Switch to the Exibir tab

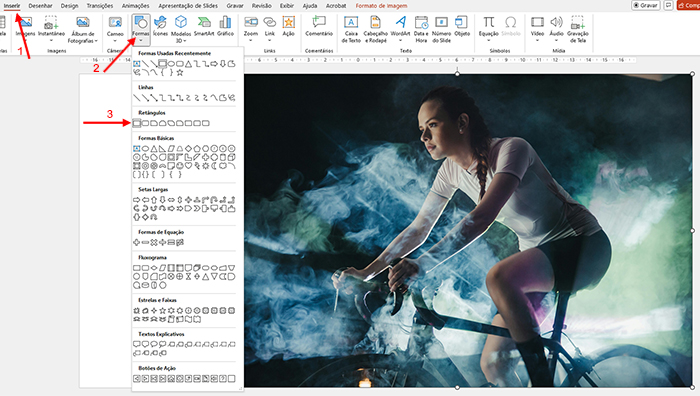[x=287, y=6]
